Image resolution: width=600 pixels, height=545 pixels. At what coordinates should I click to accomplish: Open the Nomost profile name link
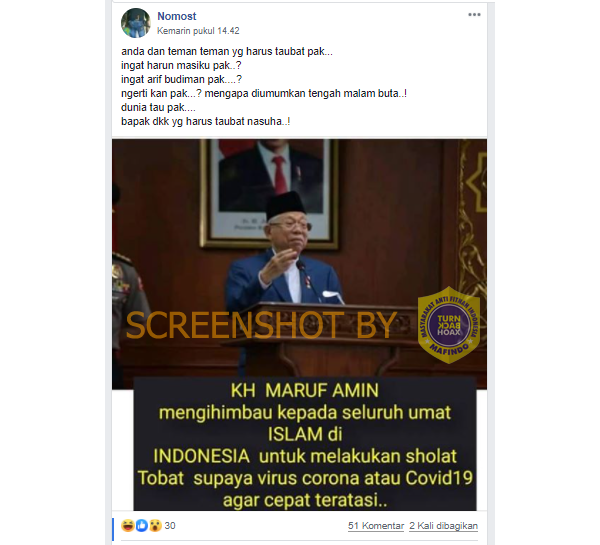point(176,16)
